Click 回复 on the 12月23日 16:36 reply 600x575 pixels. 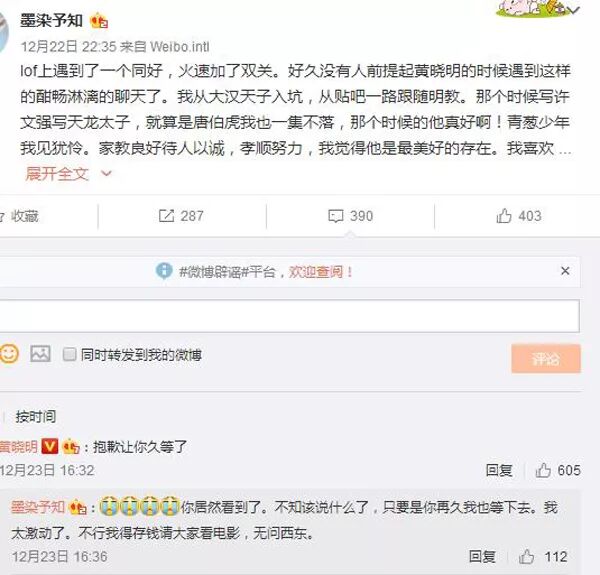pos(482,557)
